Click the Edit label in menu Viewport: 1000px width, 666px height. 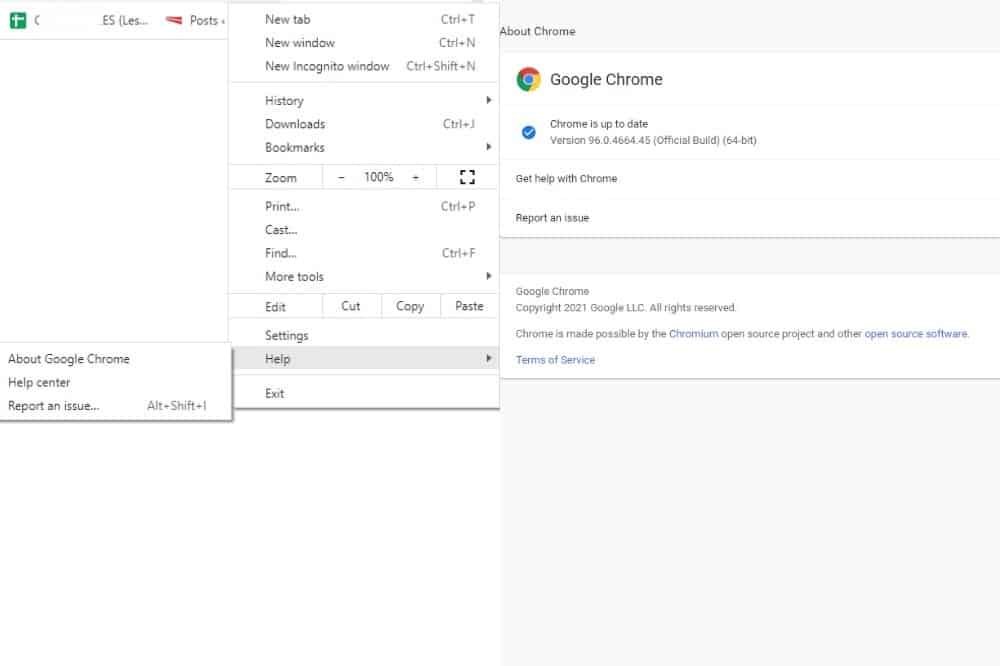(275, 307)
